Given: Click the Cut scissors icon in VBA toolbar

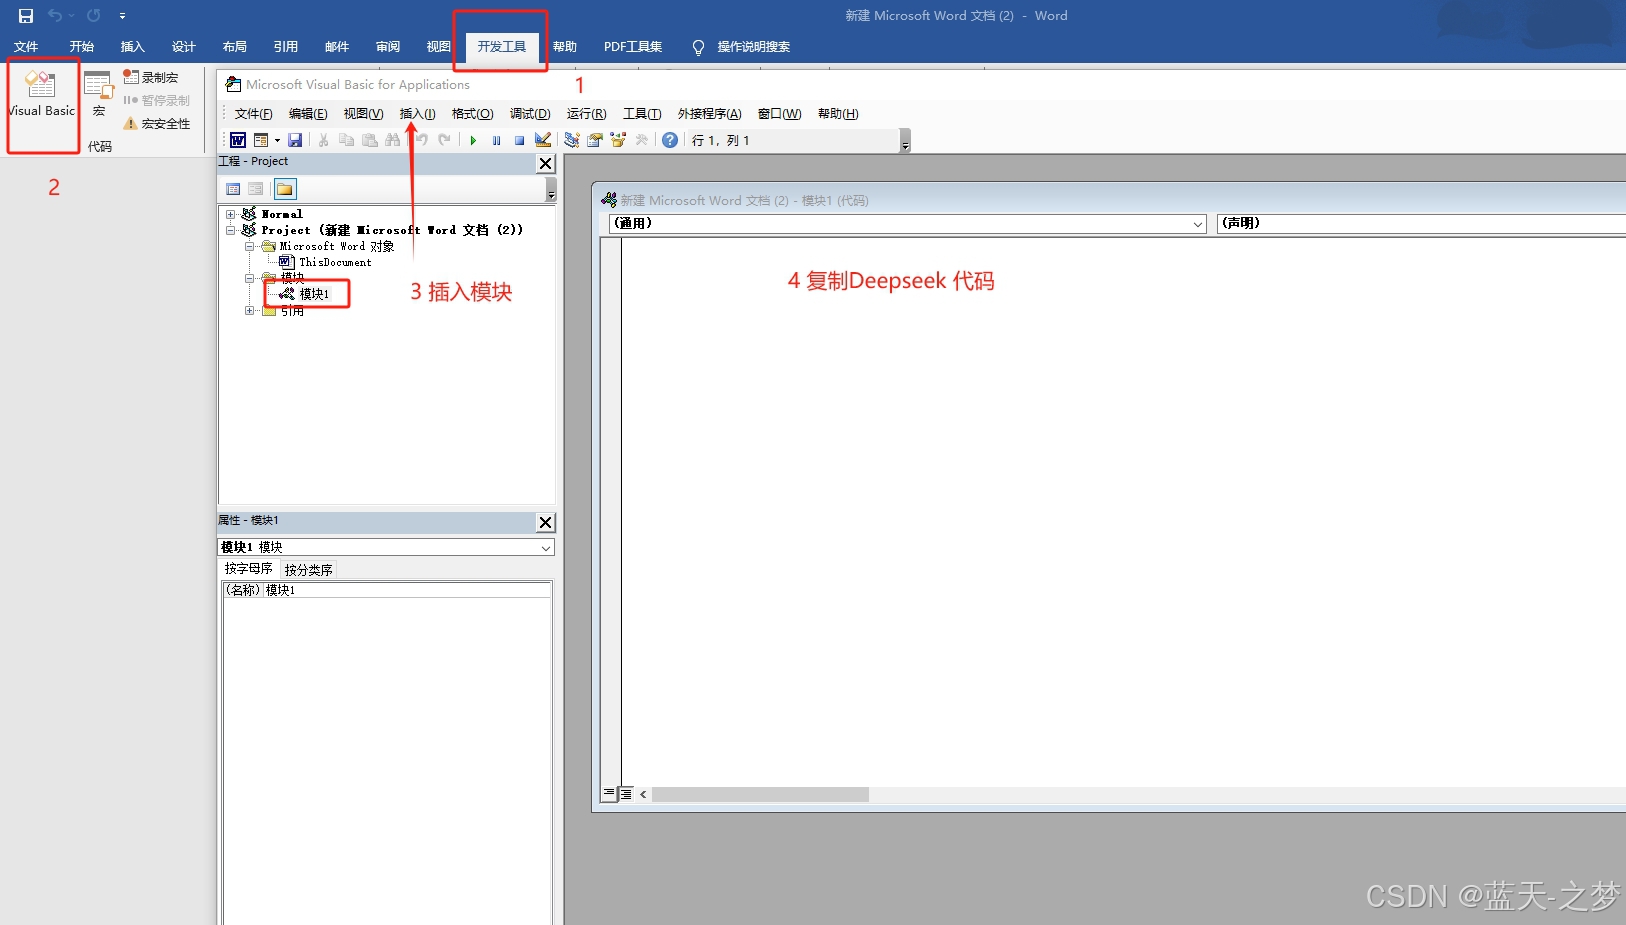Looking at the screenshot, I should click(x=323, y=140).
